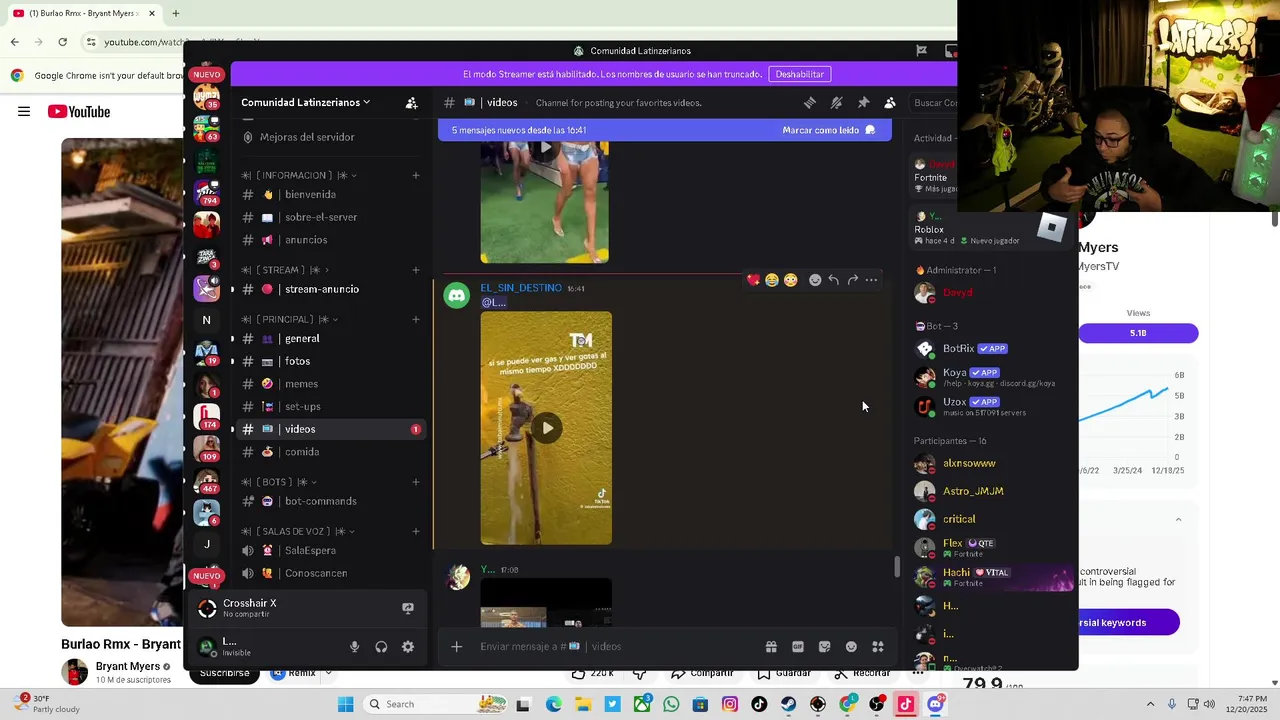Open add reaction emoji picker on message

pos(815,280)
